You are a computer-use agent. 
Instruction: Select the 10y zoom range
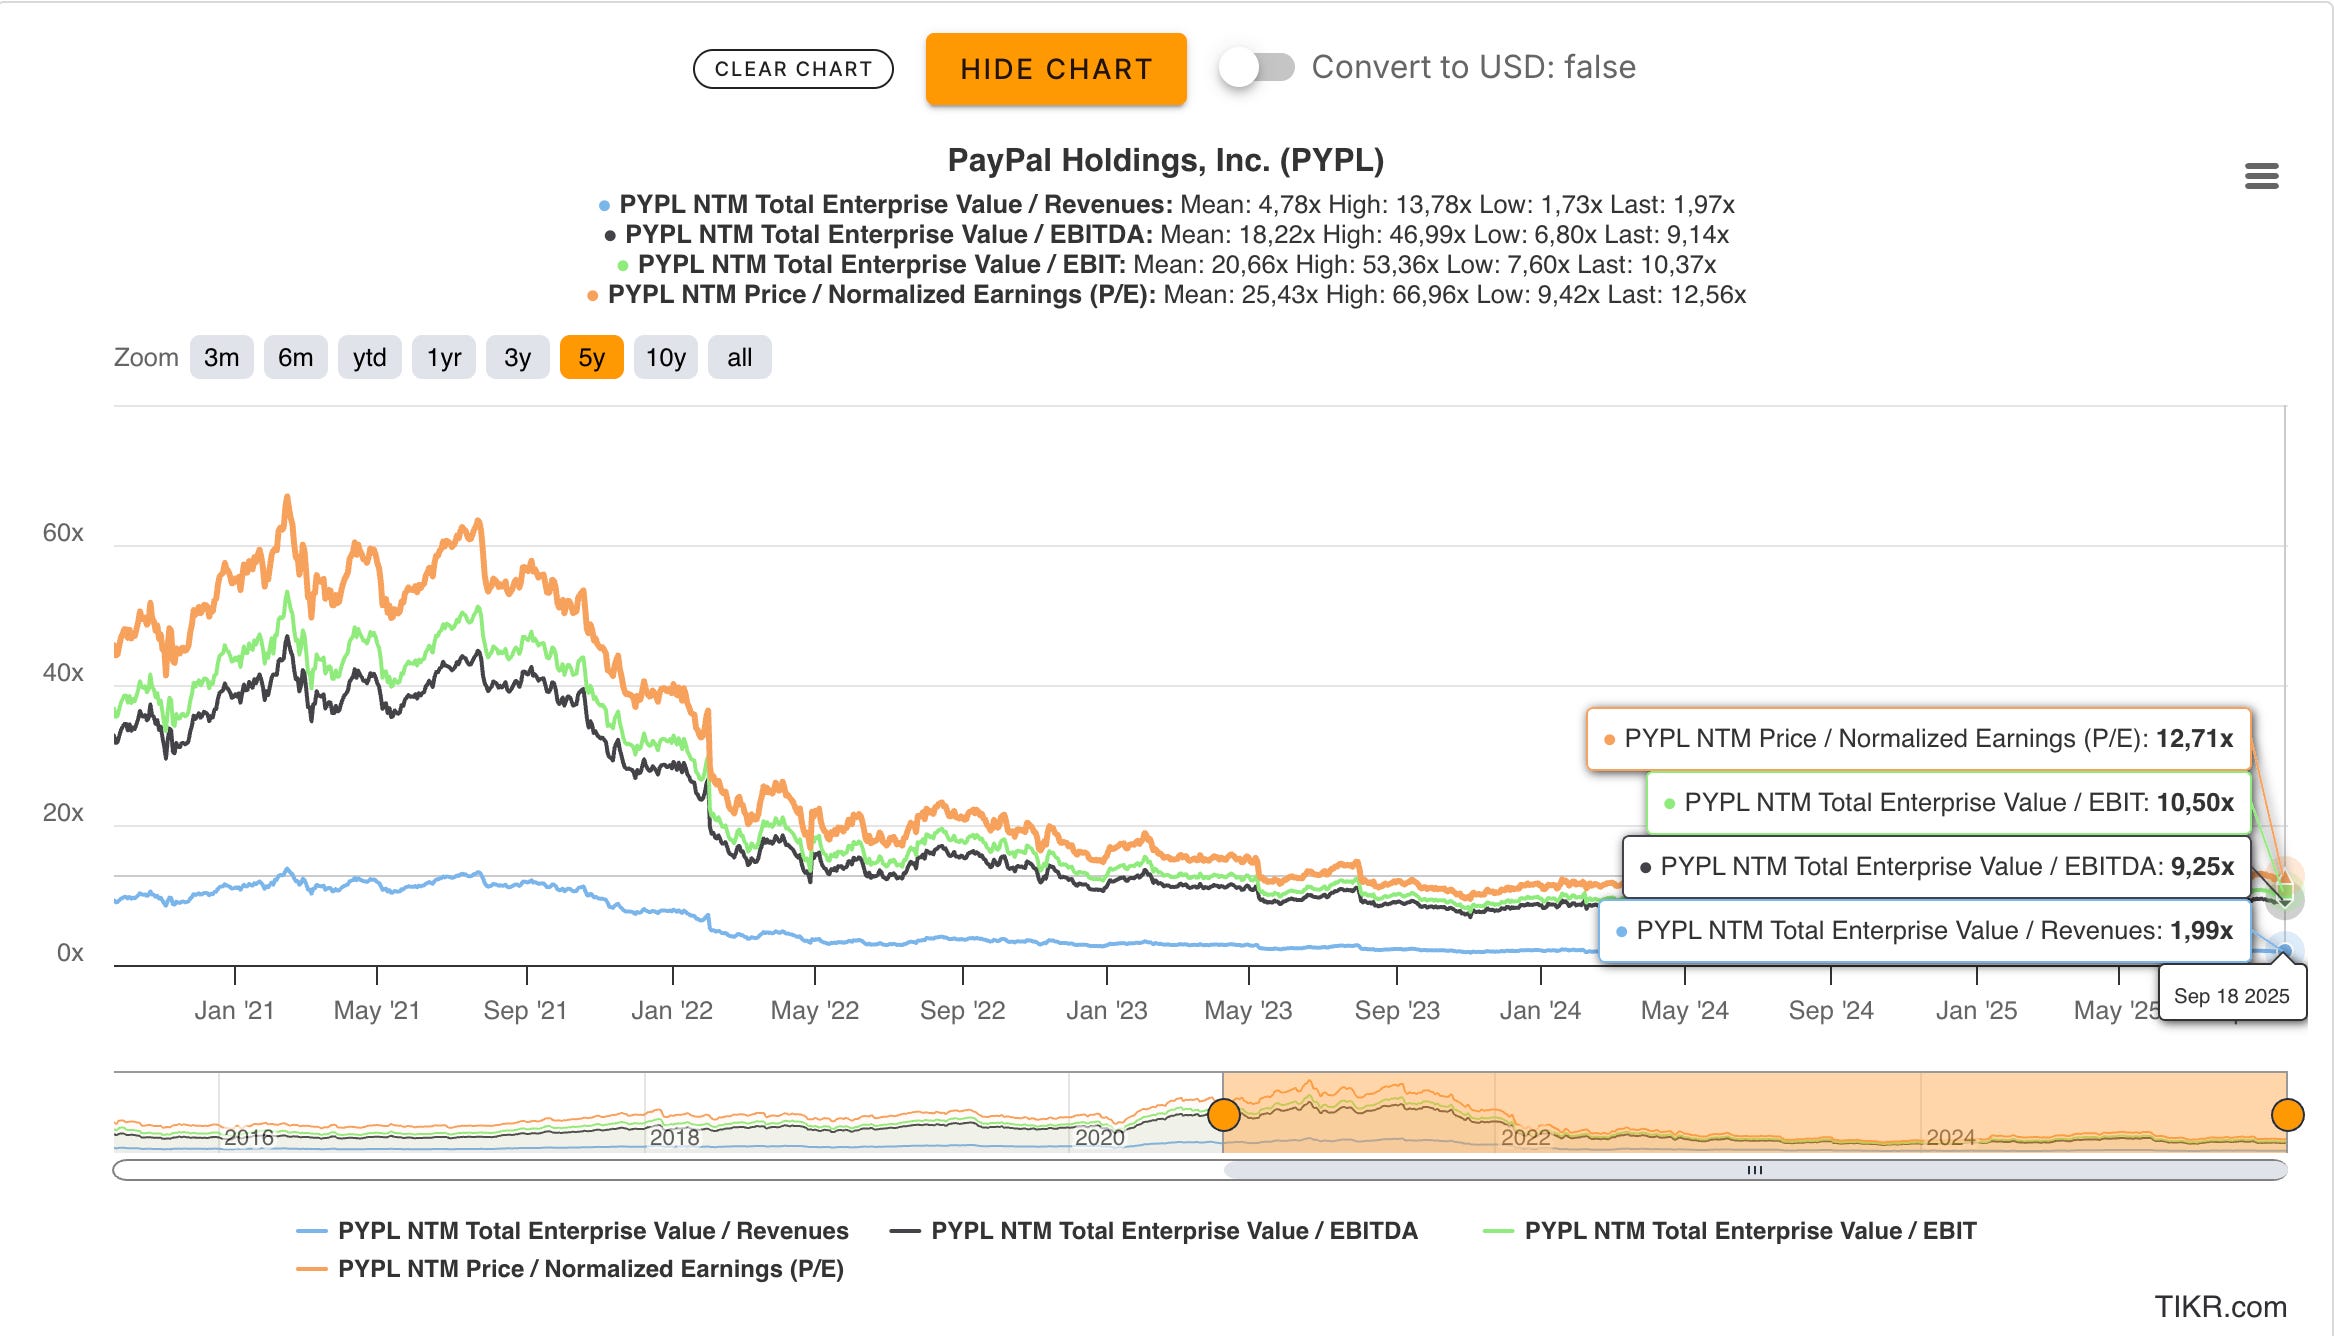point(665,358)
